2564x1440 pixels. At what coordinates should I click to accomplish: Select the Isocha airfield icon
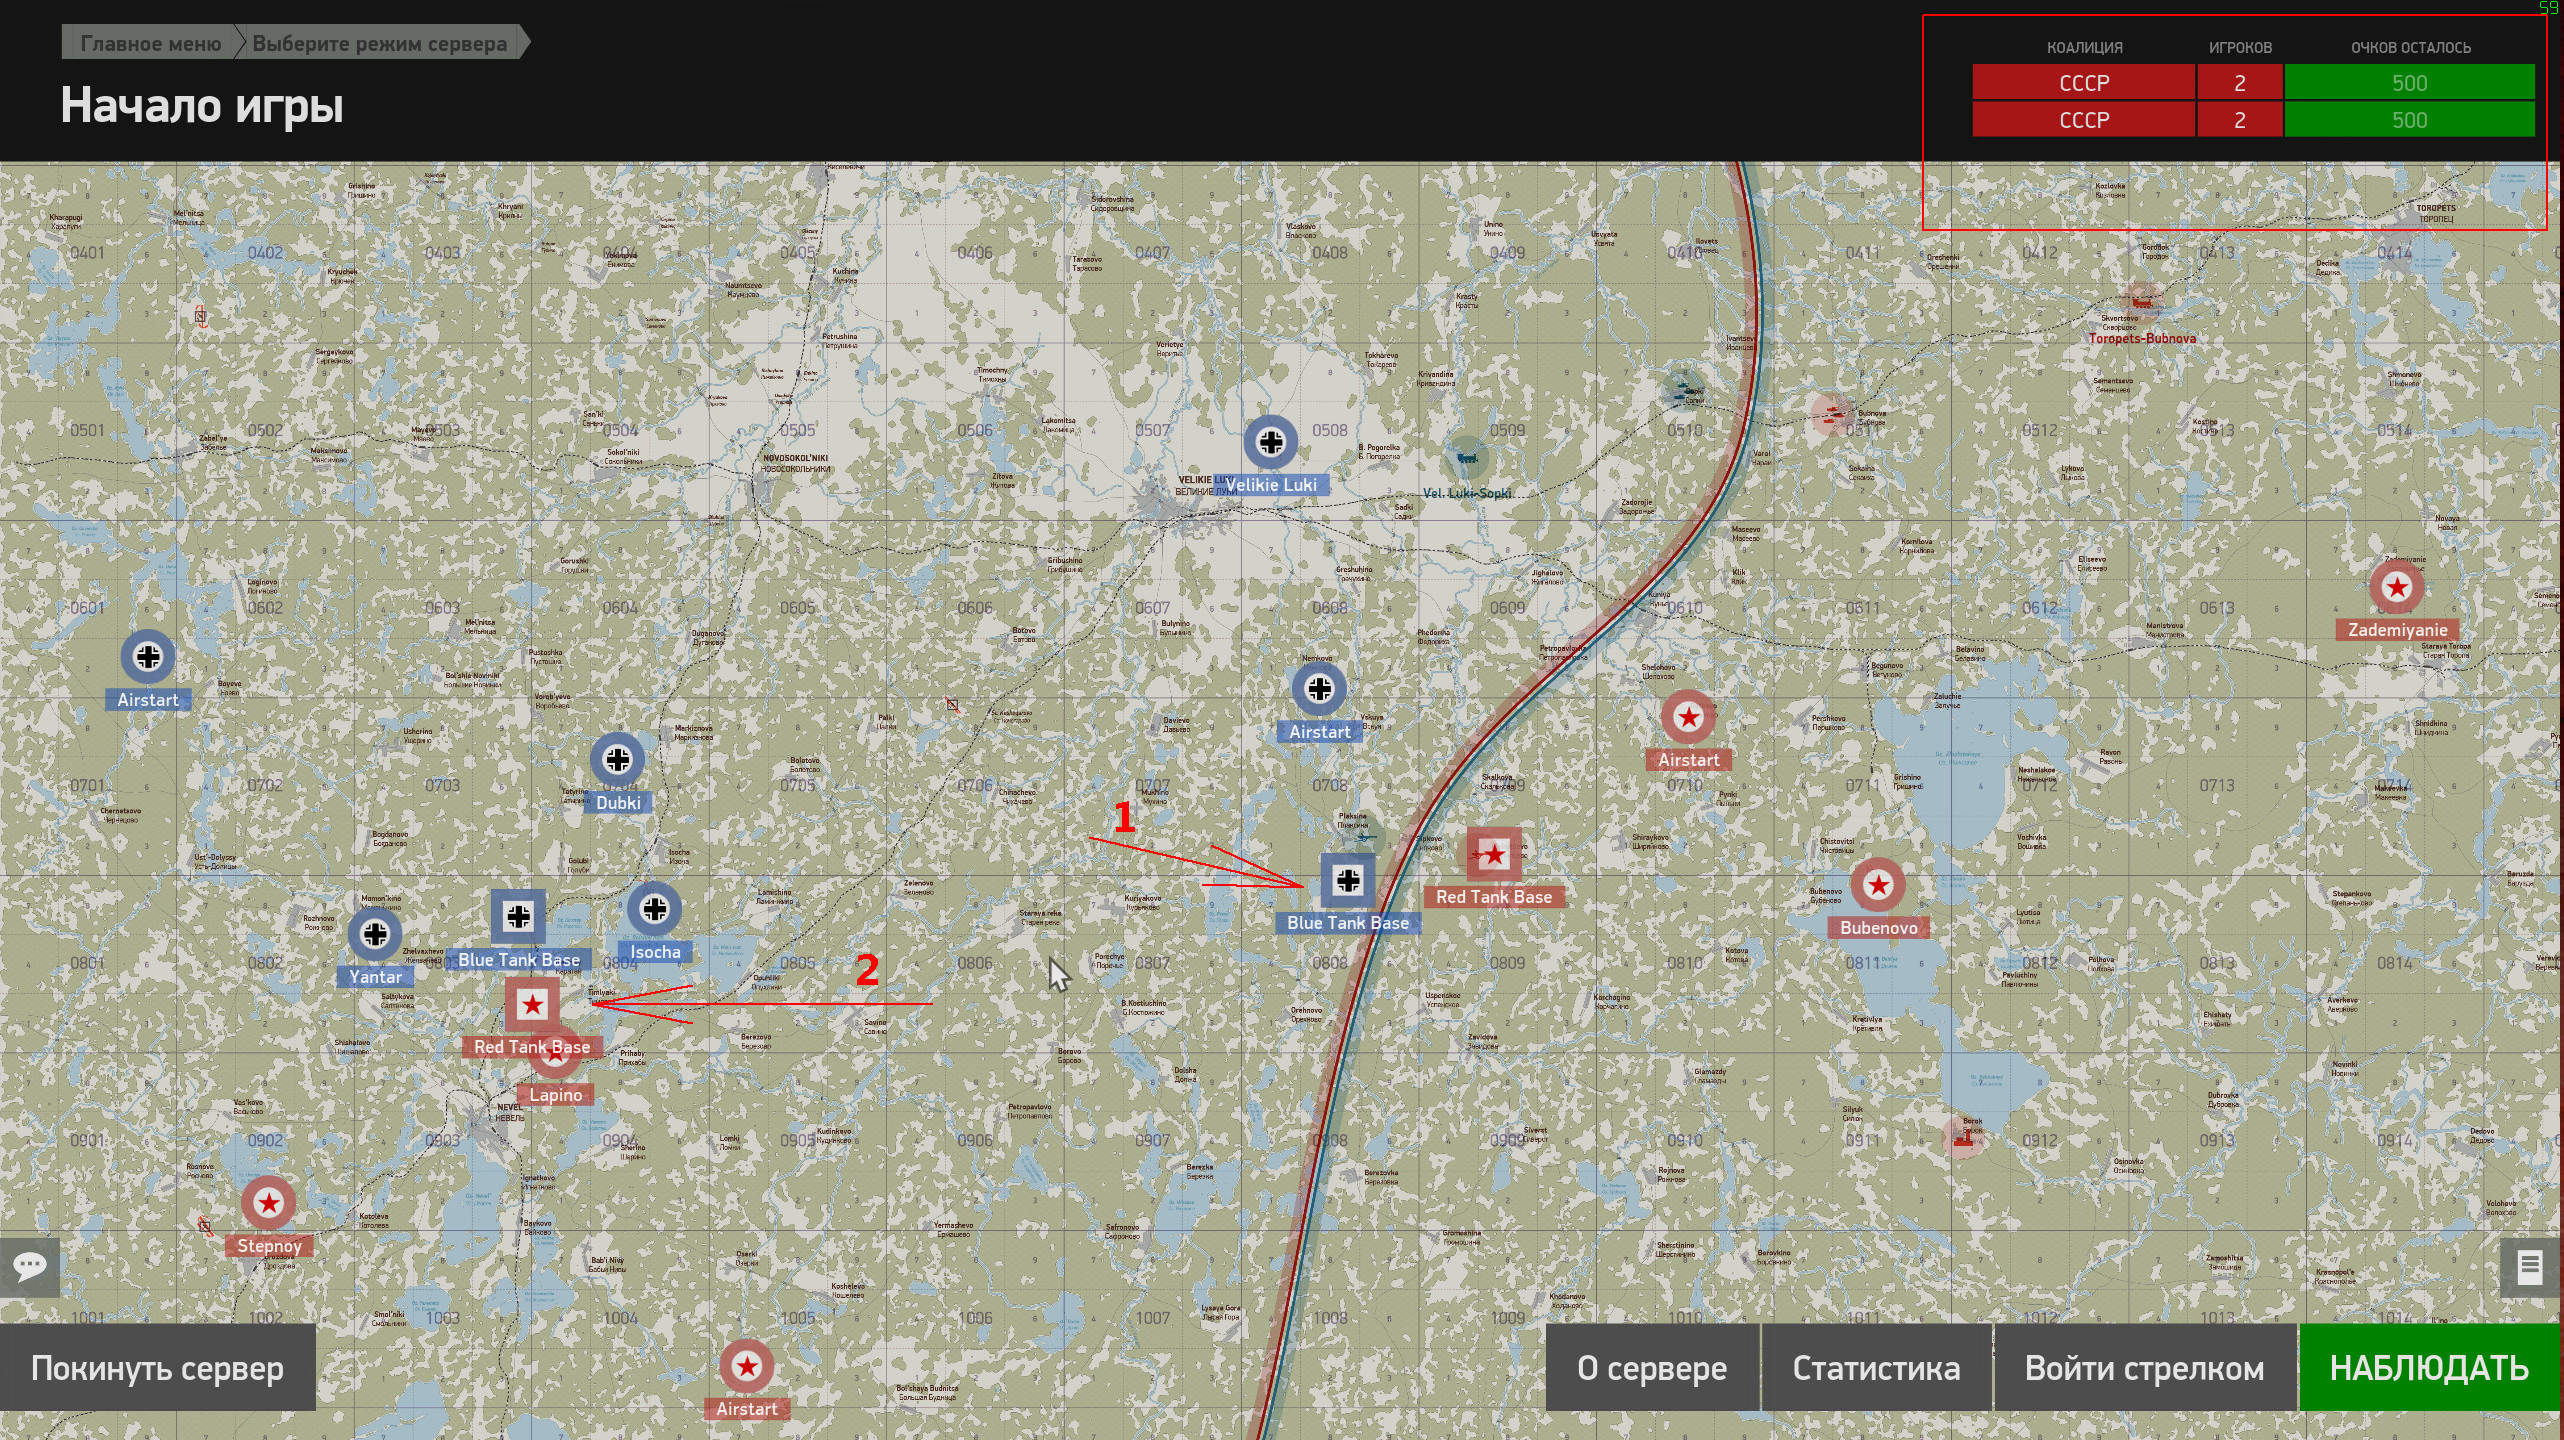click(x=654, y=909)
